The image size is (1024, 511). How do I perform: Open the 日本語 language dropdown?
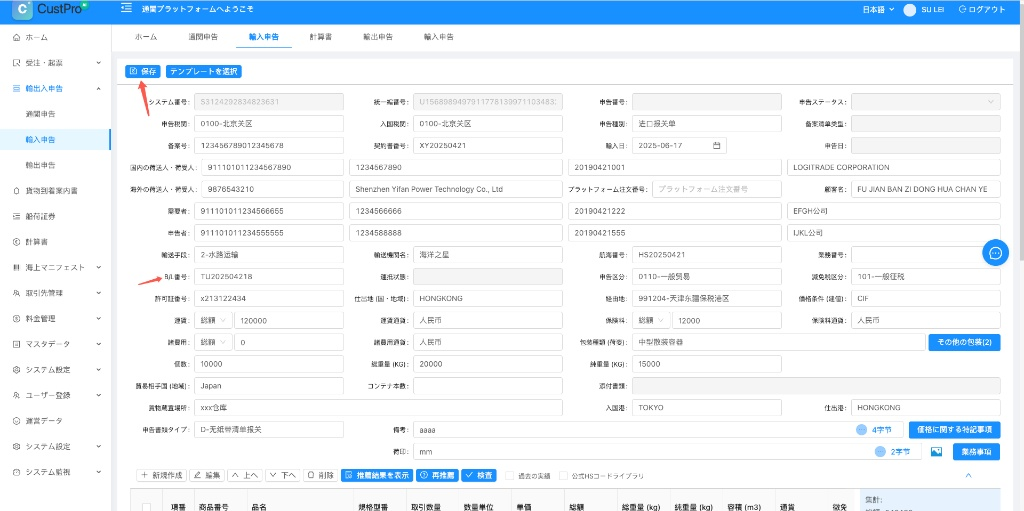click(x=878, y=10)
